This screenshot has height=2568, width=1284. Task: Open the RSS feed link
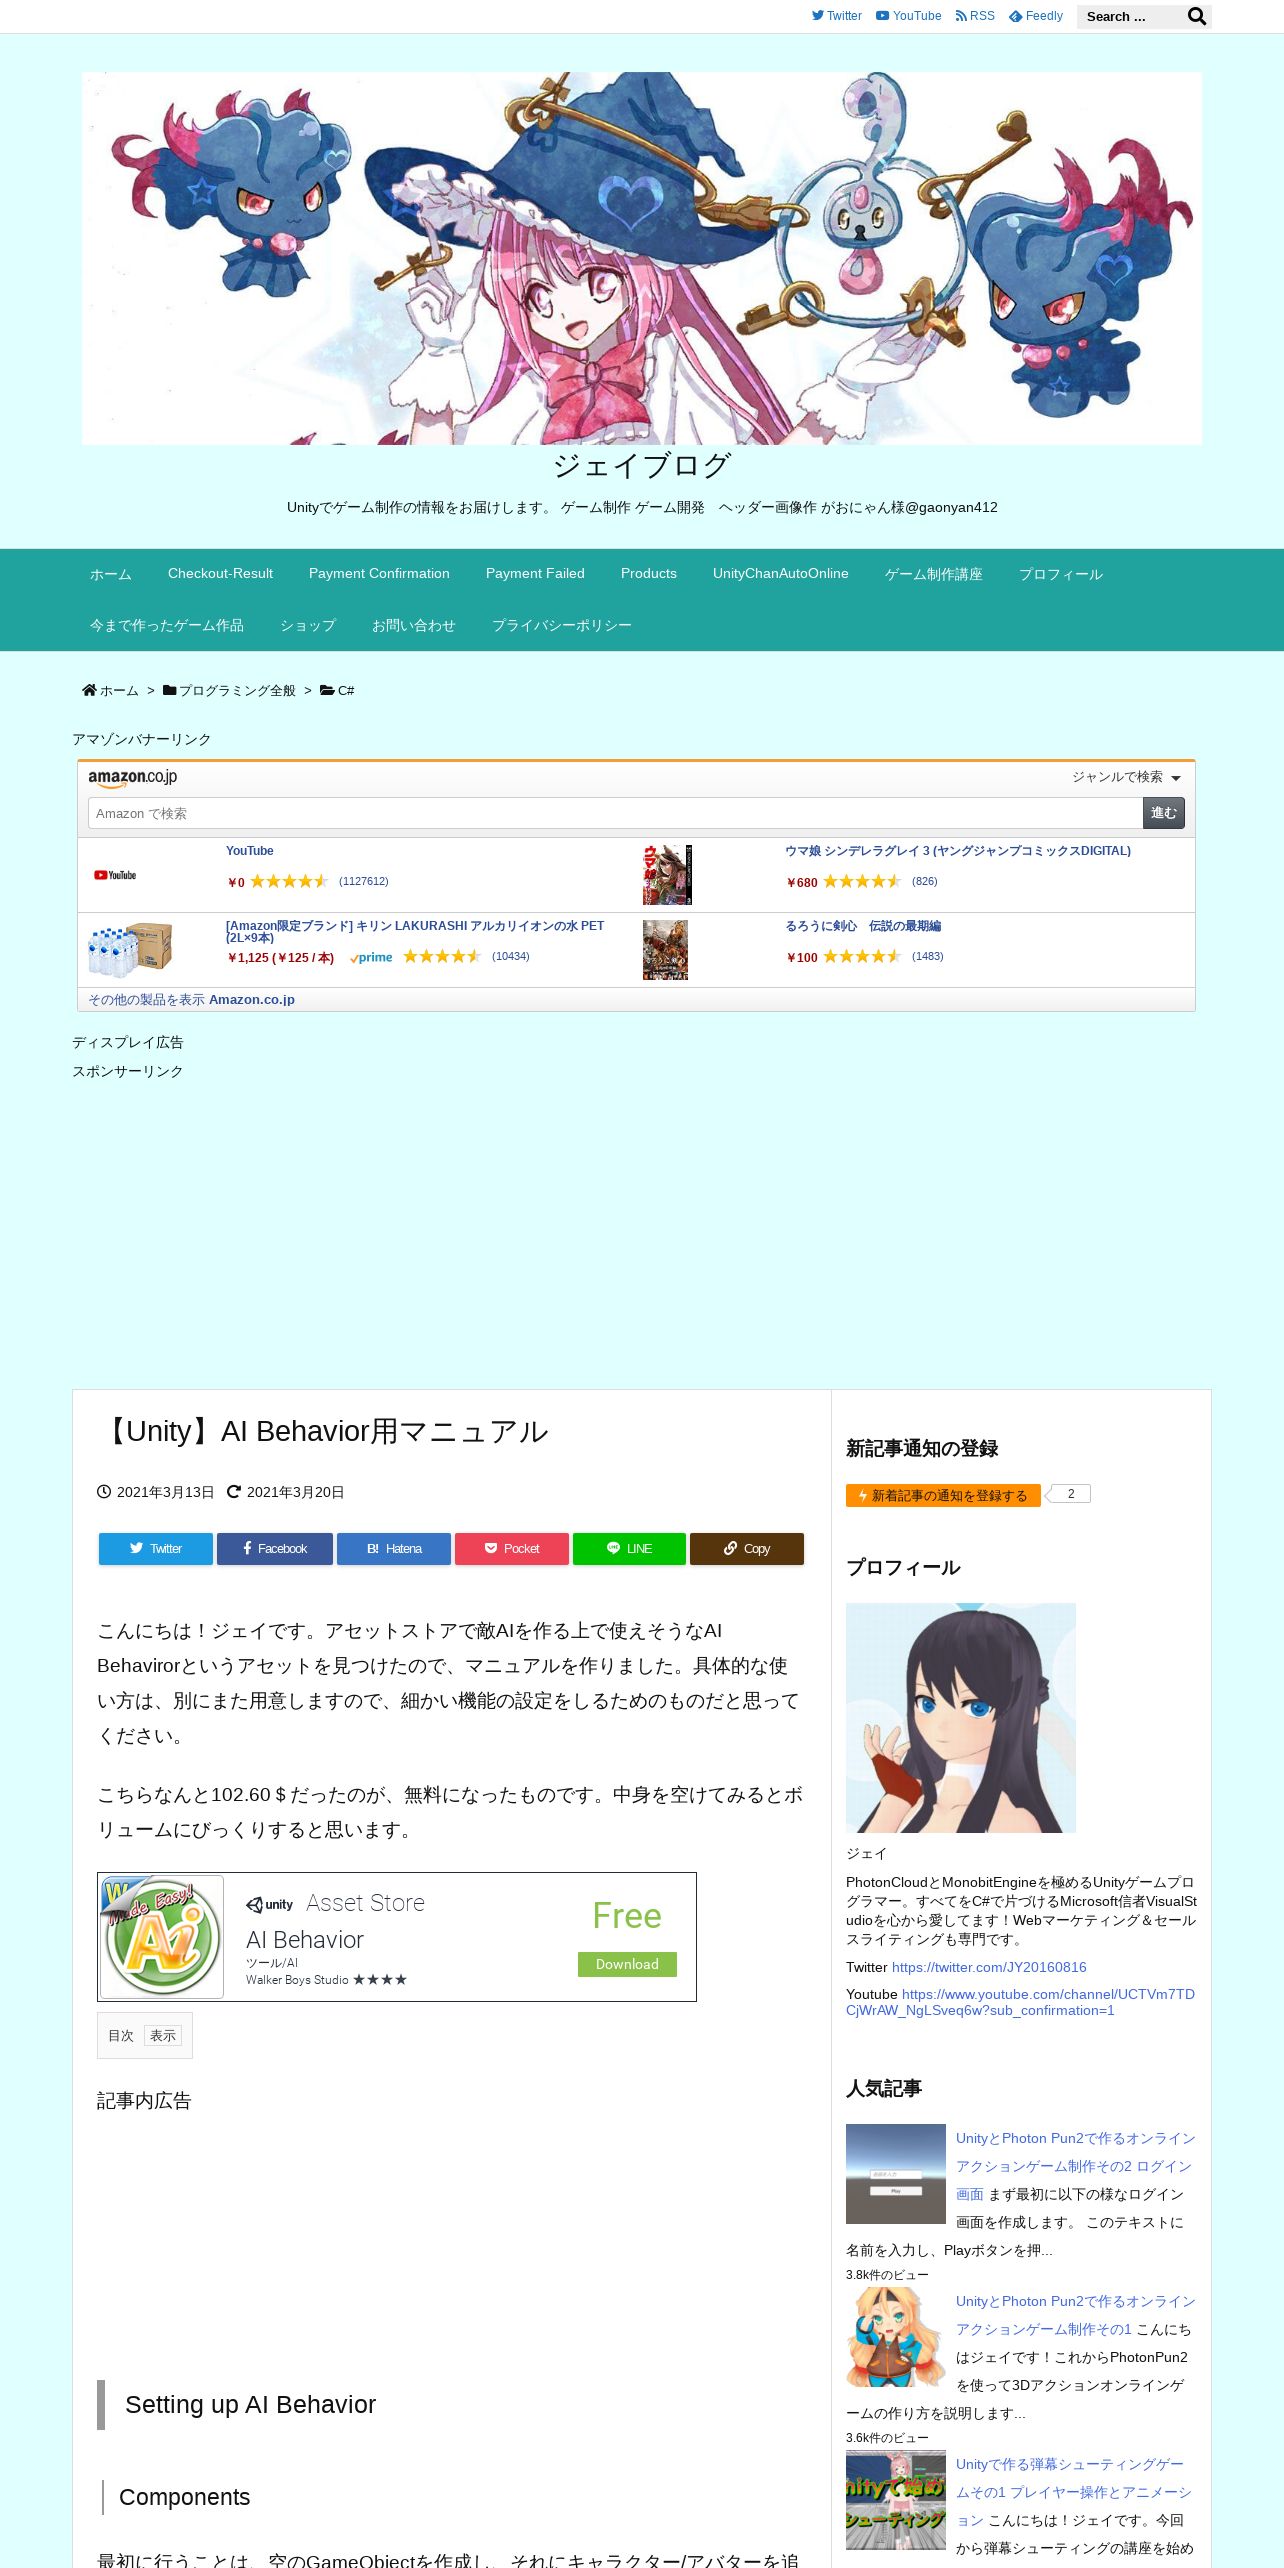975,16
